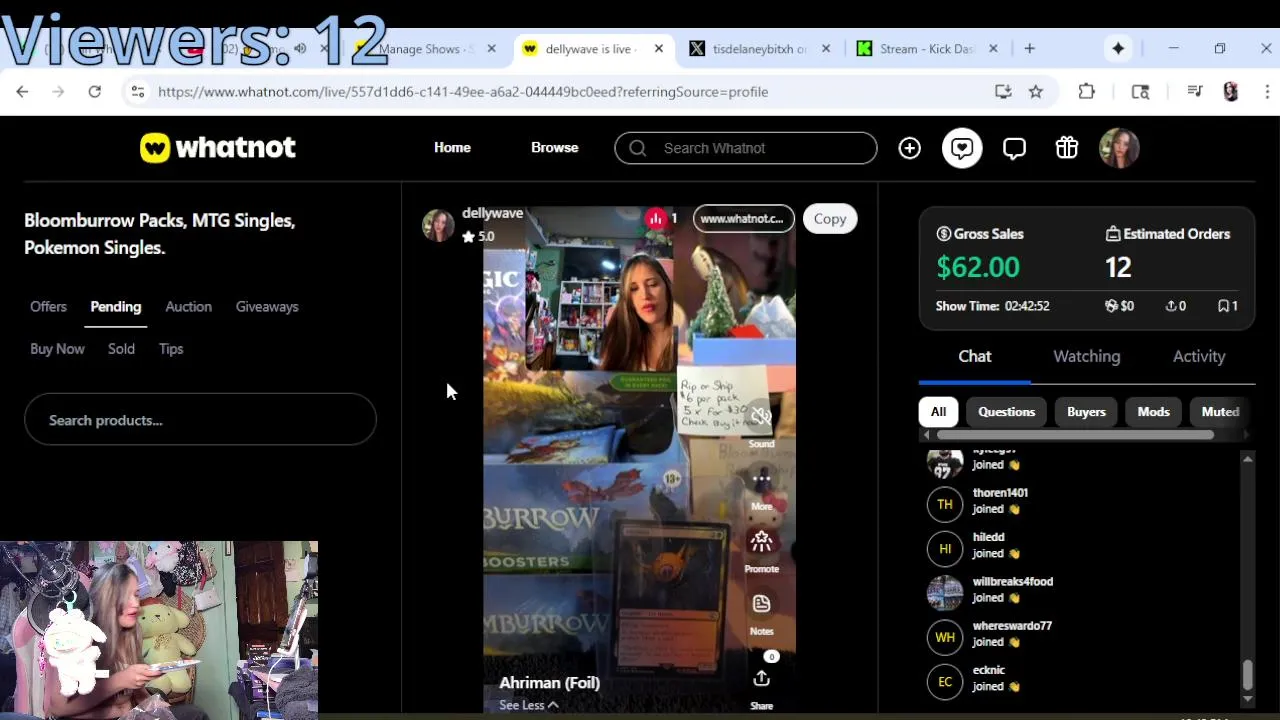Click the chat filter horizontal scrollbar
The width and height of the screenshot is (1280, 720).
[1076, 435]
